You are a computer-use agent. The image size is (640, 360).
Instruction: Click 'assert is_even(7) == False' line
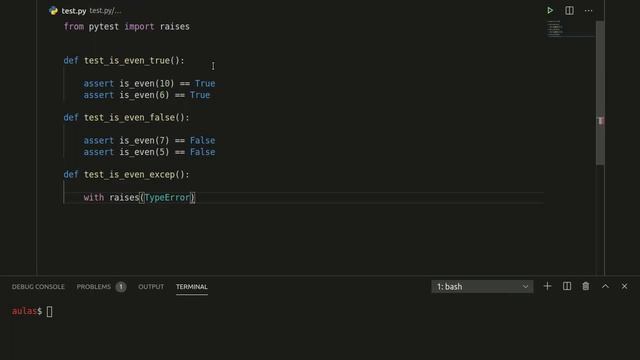pos(149,140)
